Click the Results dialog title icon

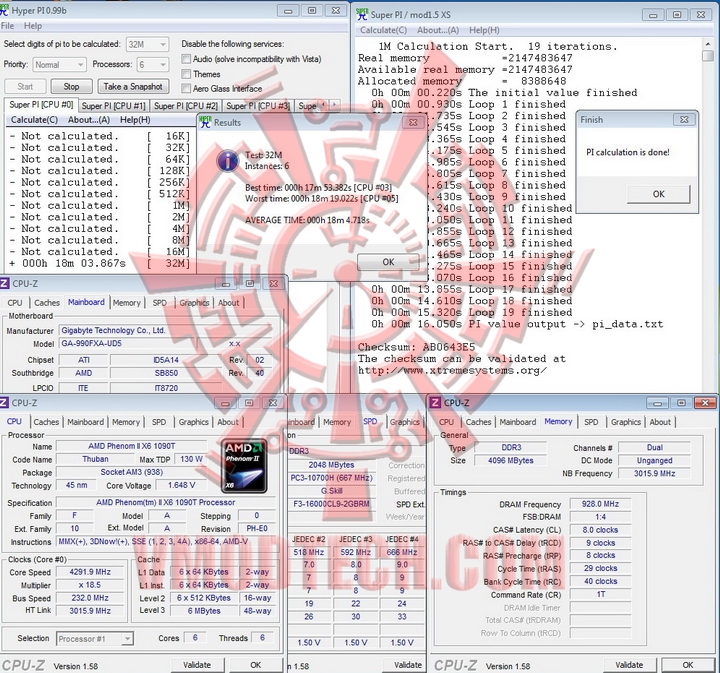[205, 122]
